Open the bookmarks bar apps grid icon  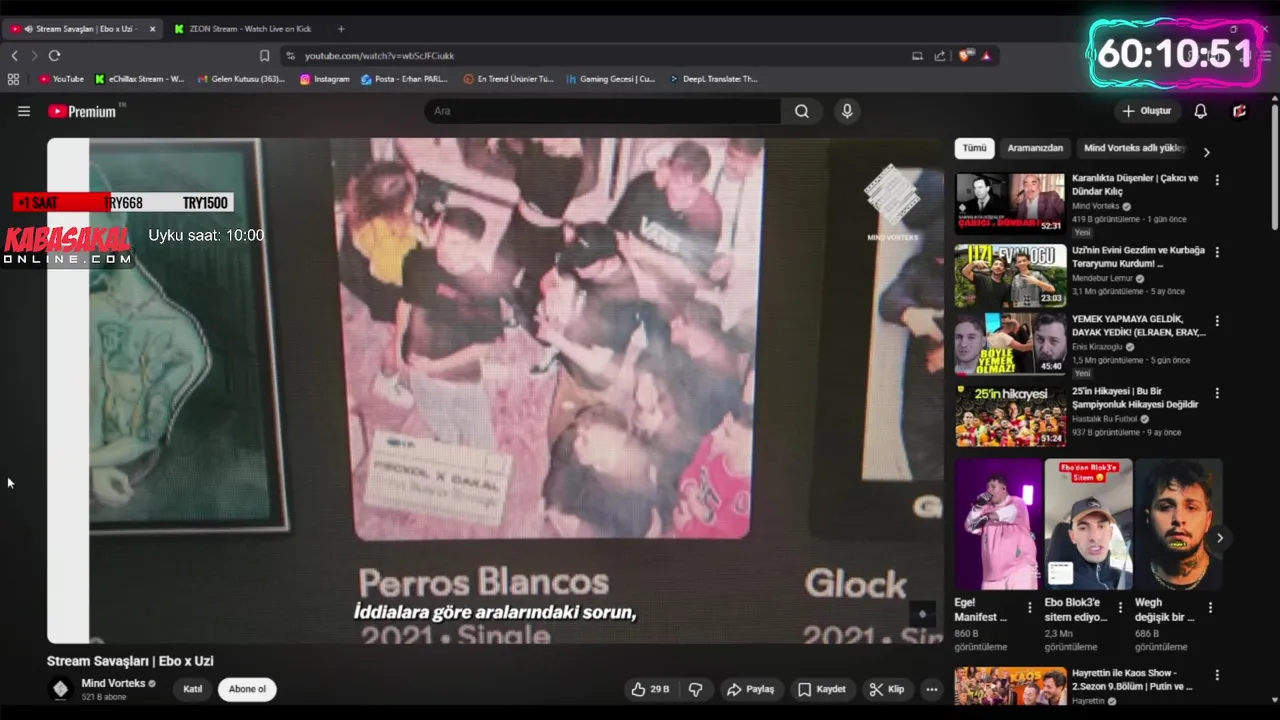pos(13,79)
